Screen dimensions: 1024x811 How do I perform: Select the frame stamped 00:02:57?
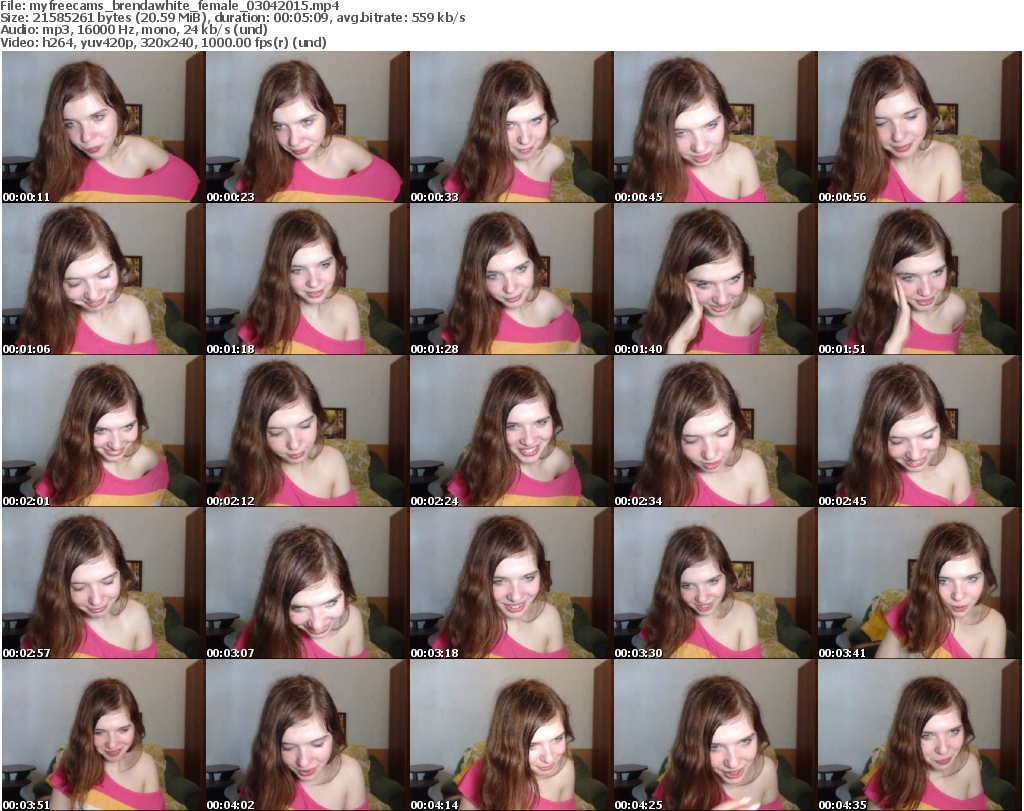tap(103, 584)
